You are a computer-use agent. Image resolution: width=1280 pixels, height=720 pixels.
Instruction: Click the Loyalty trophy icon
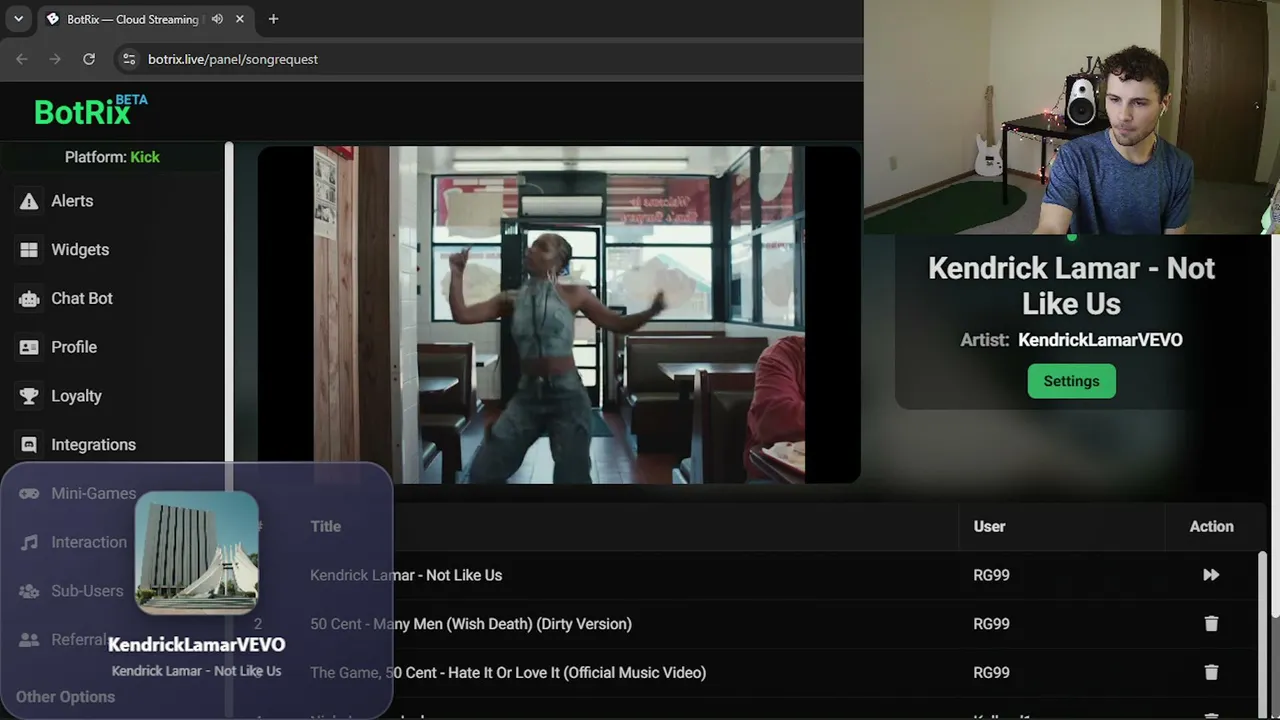pos(29,396)
